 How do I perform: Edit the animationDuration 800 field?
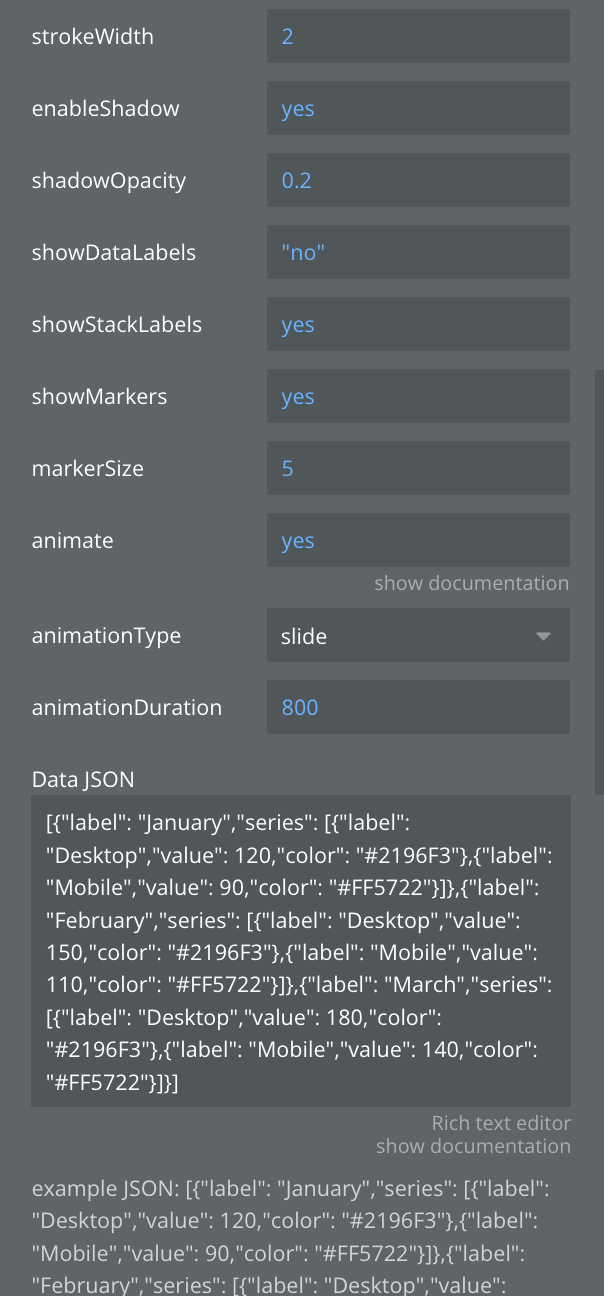[418, 708]
